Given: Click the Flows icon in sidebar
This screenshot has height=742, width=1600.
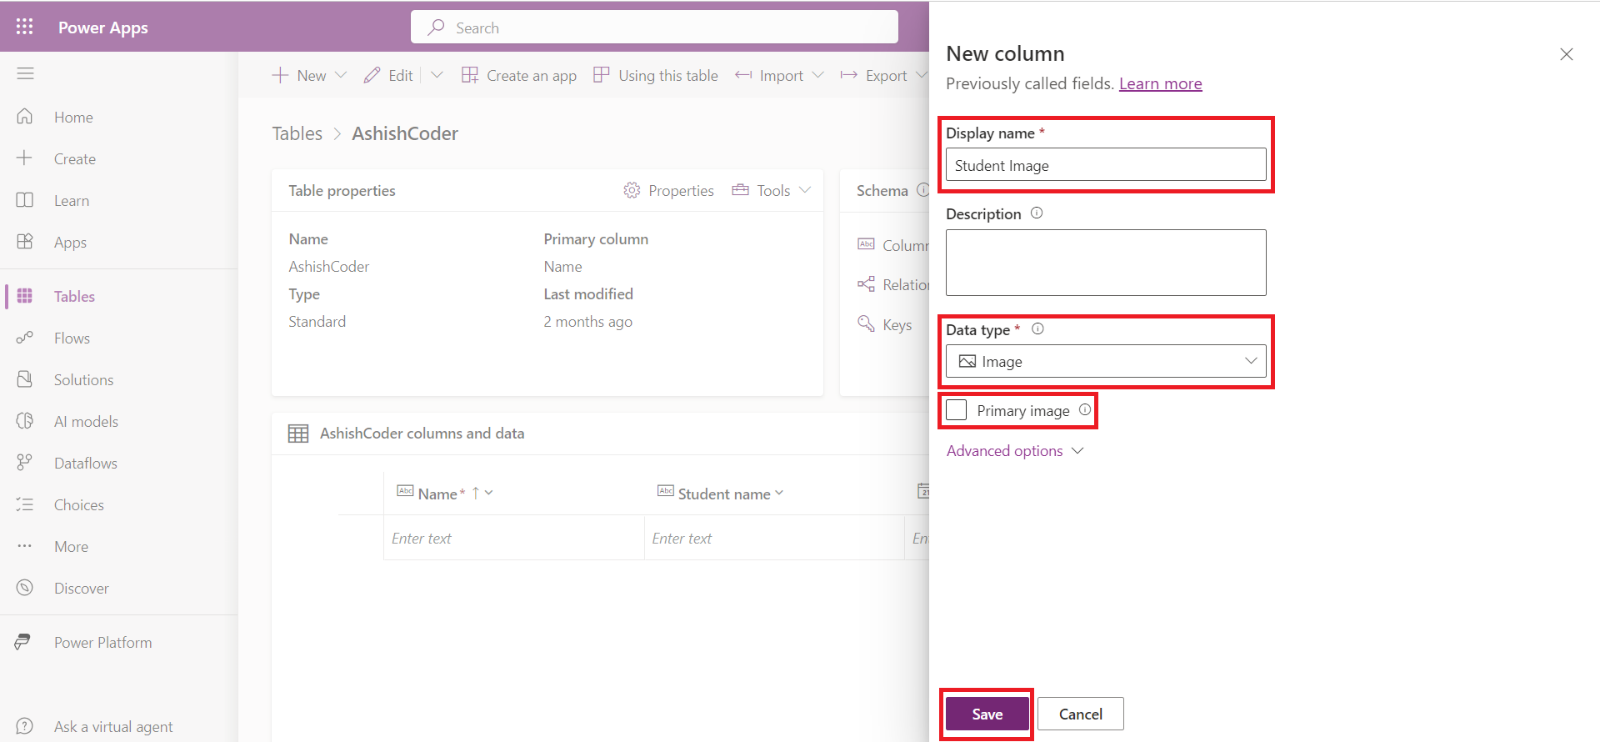Looking at the screenshot, I should [x=25, y=338].
